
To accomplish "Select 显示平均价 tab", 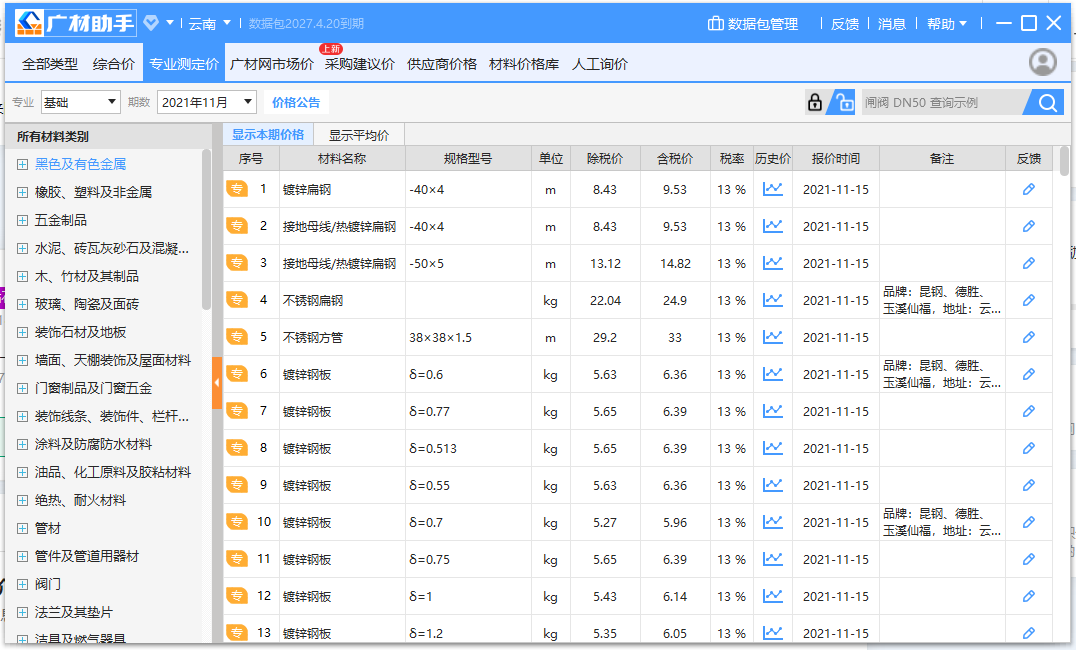I will pyautogui.click(x=359, y=135).
